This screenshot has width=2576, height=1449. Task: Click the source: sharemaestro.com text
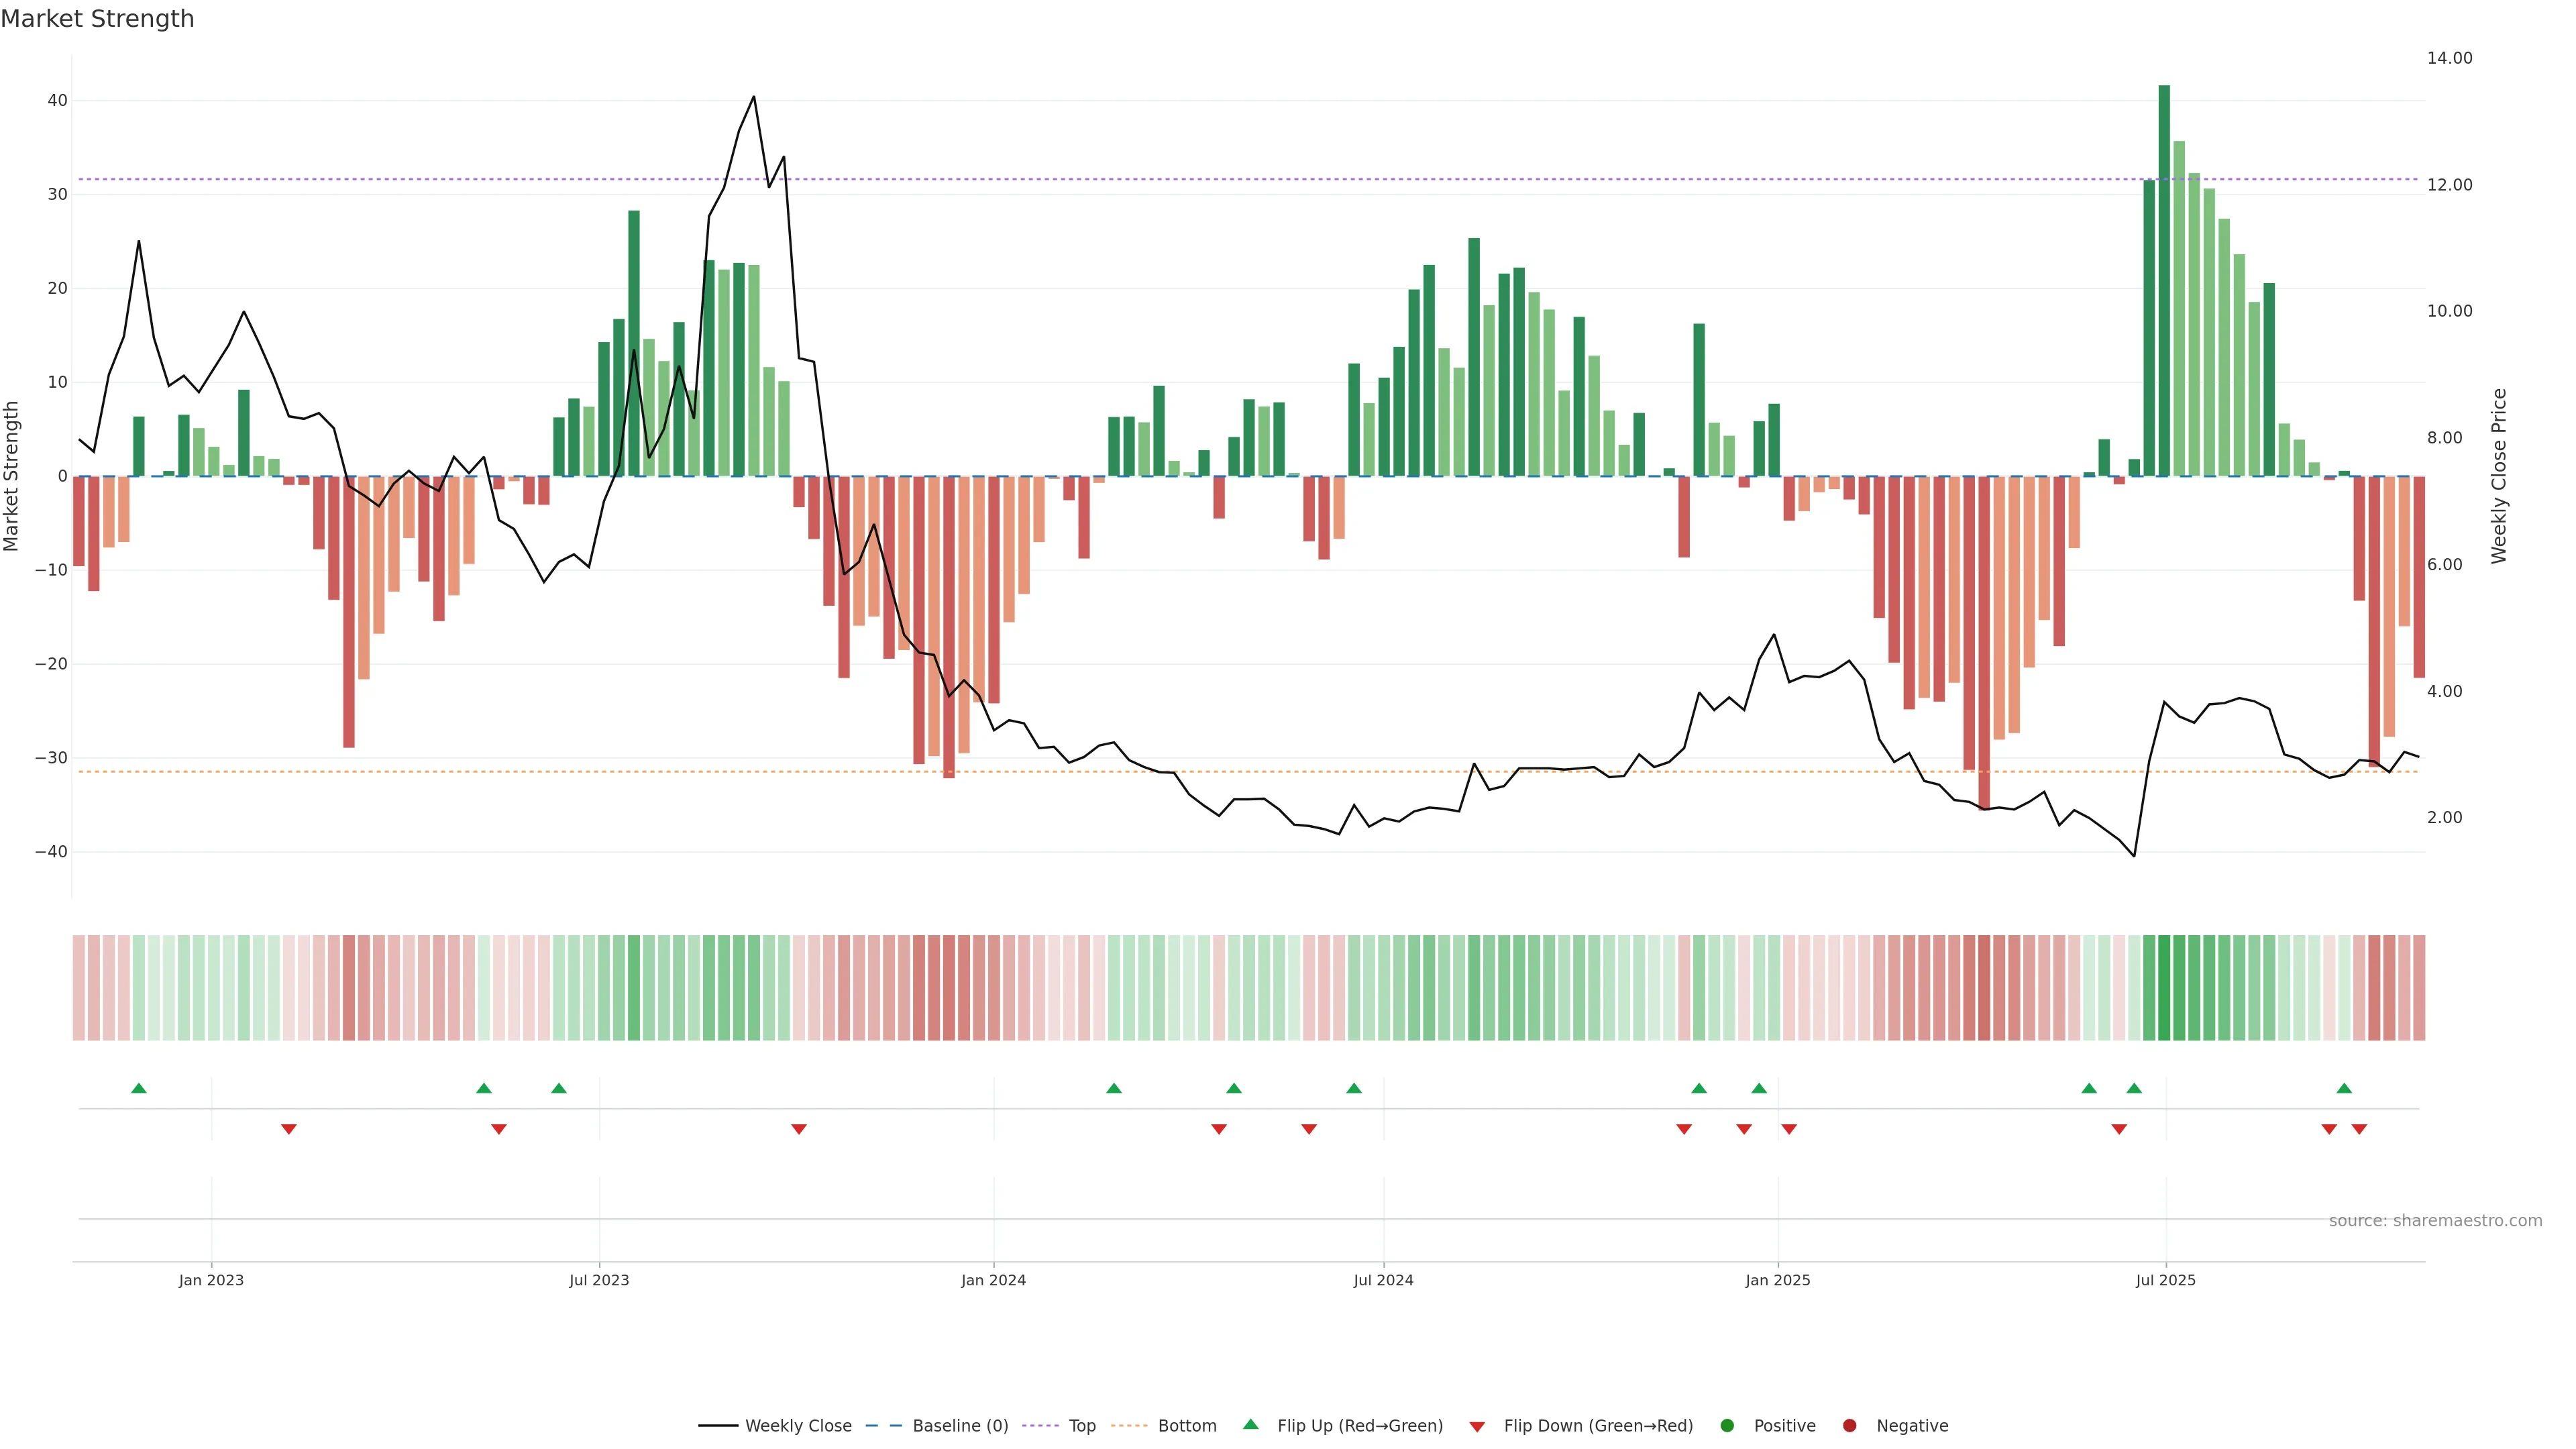tap(2435, 1221)
